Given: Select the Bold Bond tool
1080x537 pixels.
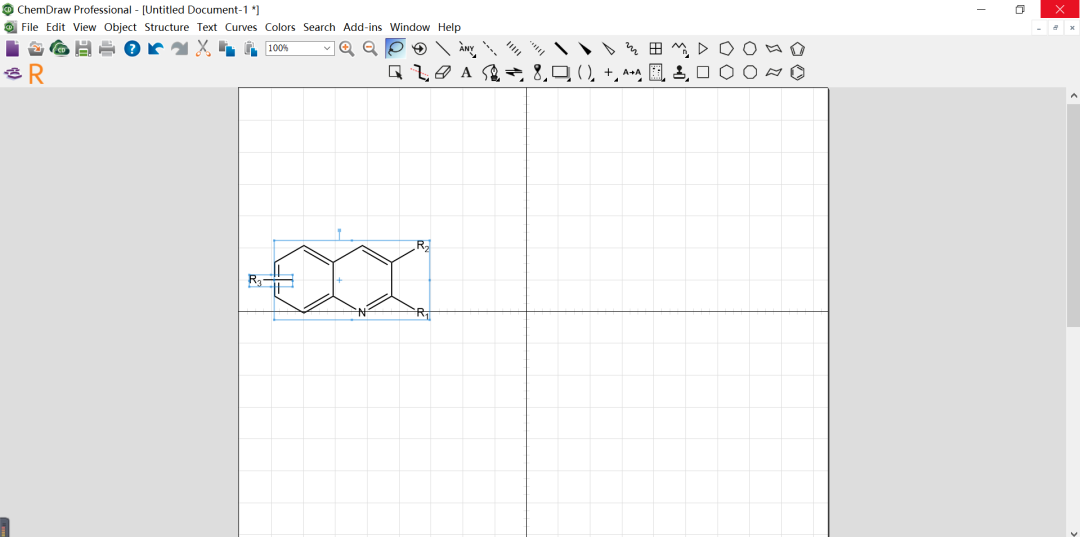Looking at the screenshot, I should 561,49.
